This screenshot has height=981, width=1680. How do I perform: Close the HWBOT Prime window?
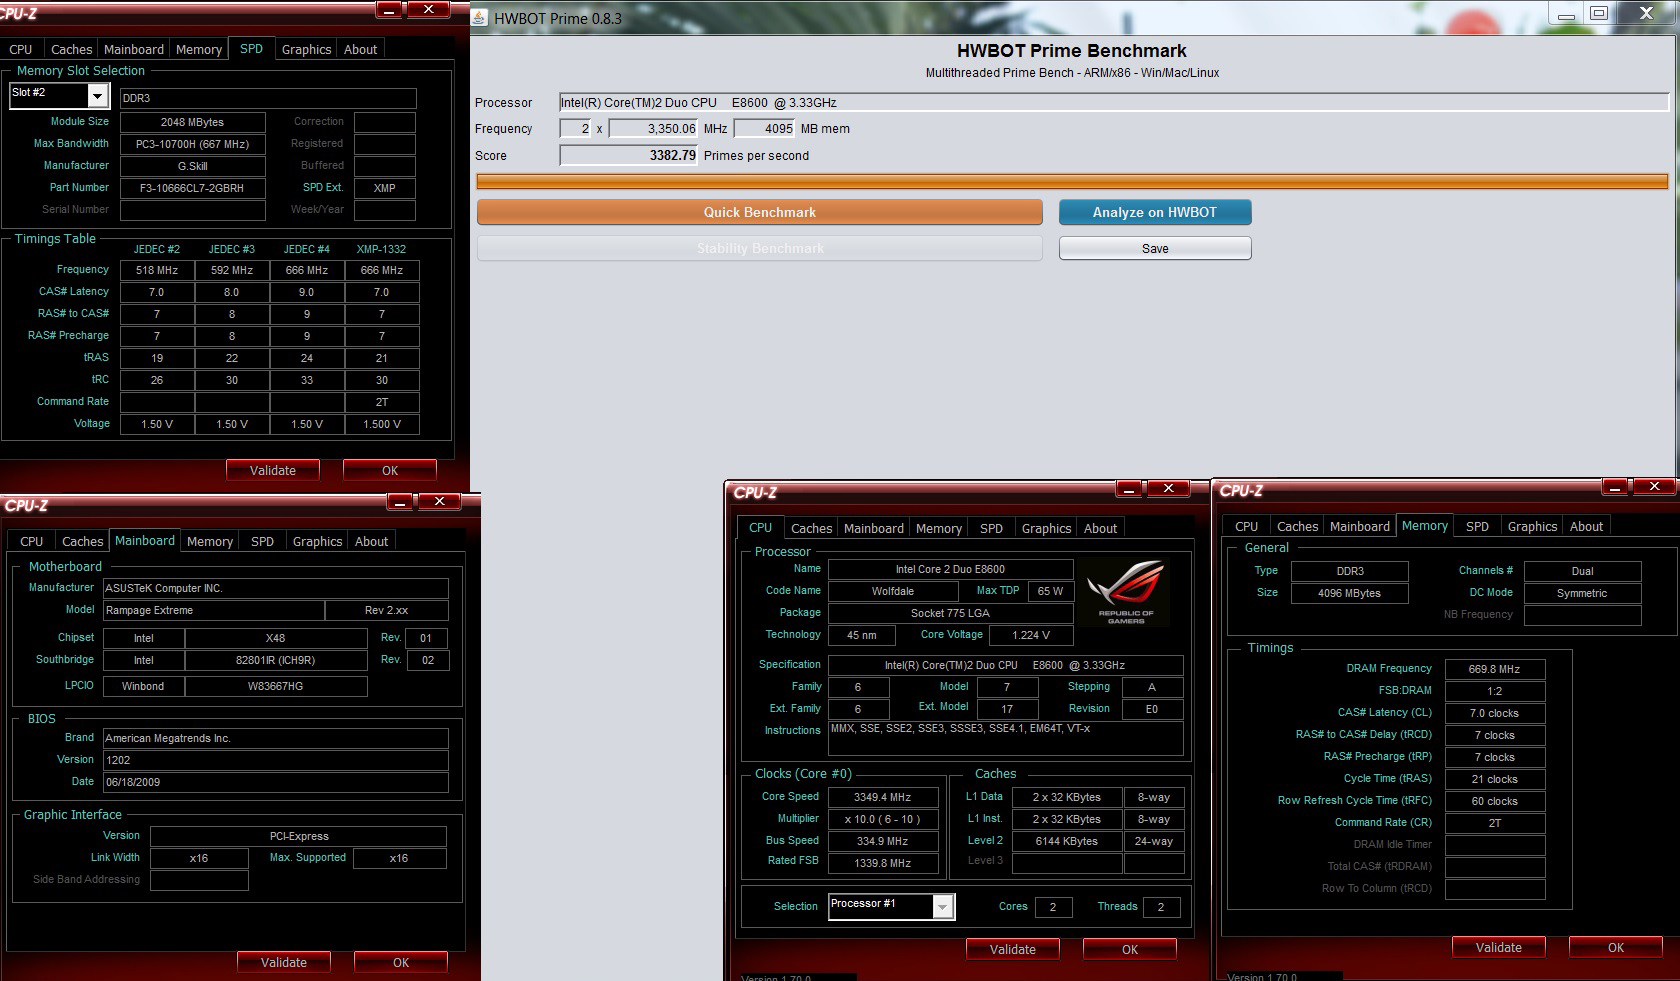1647,13
